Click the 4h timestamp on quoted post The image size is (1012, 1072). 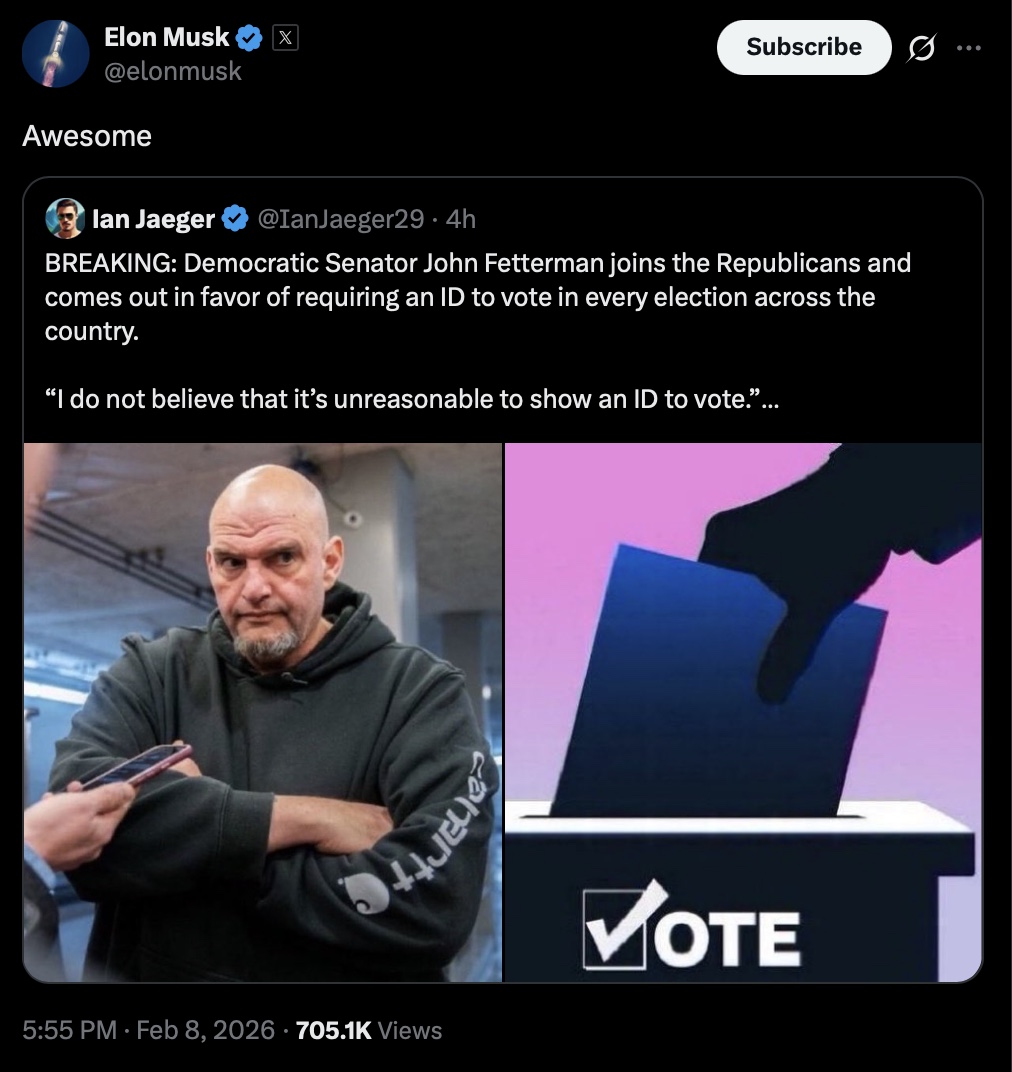pos(460,219)
